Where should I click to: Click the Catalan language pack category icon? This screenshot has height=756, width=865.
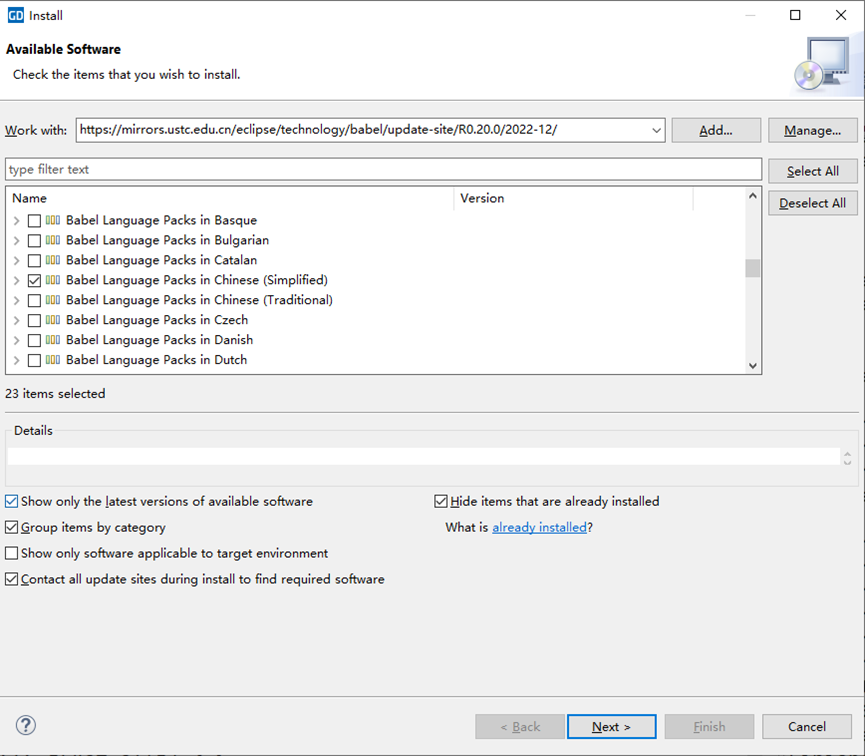click(x=53, y=260)
